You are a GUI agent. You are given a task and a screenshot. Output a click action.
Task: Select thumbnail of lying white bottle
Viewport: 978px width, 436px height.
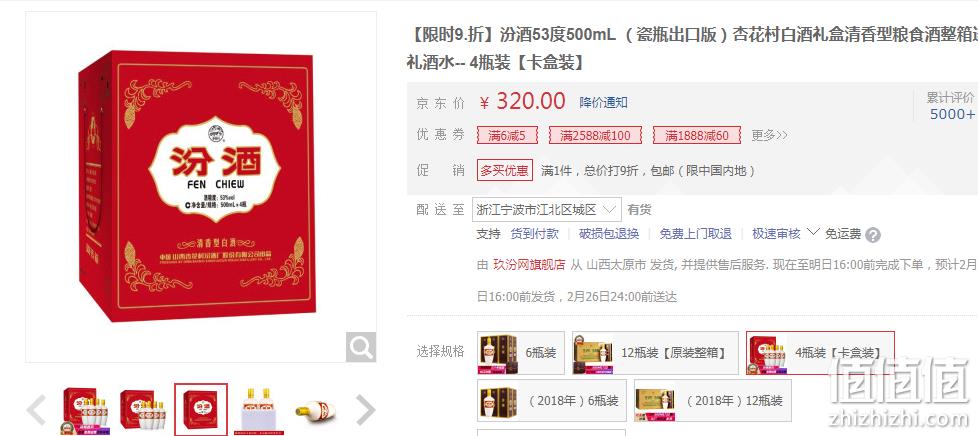click(x=315, y=410)
